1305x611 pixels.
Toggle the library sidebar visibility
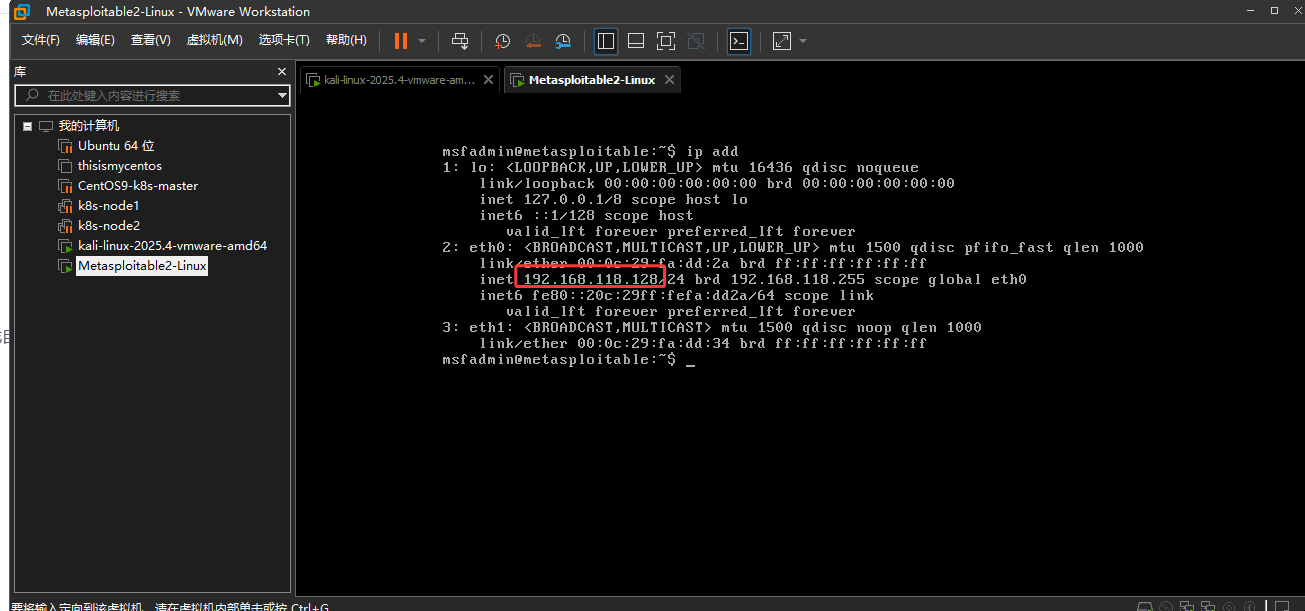[x=606, y=41]
